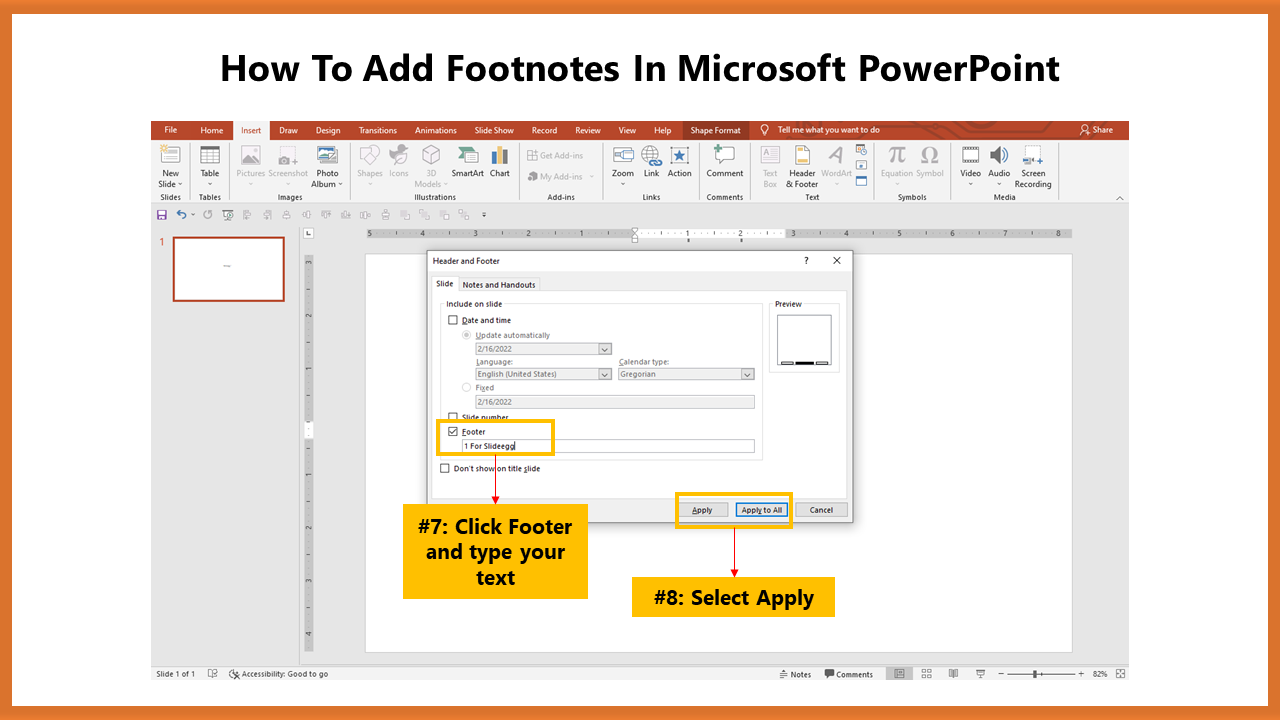Click Cancel in the dialog

point(822,510)
